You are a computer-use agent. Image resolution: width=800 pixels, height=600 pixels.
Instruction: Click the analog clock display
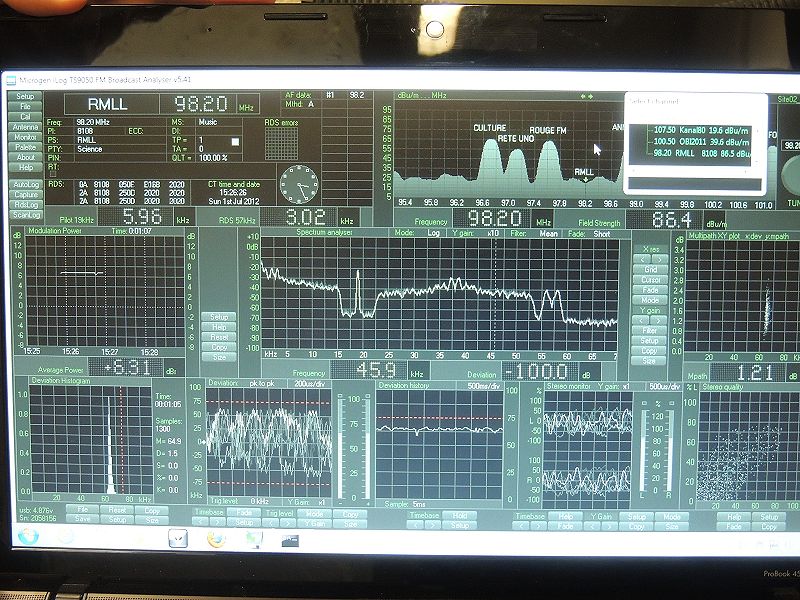(300, 183)
